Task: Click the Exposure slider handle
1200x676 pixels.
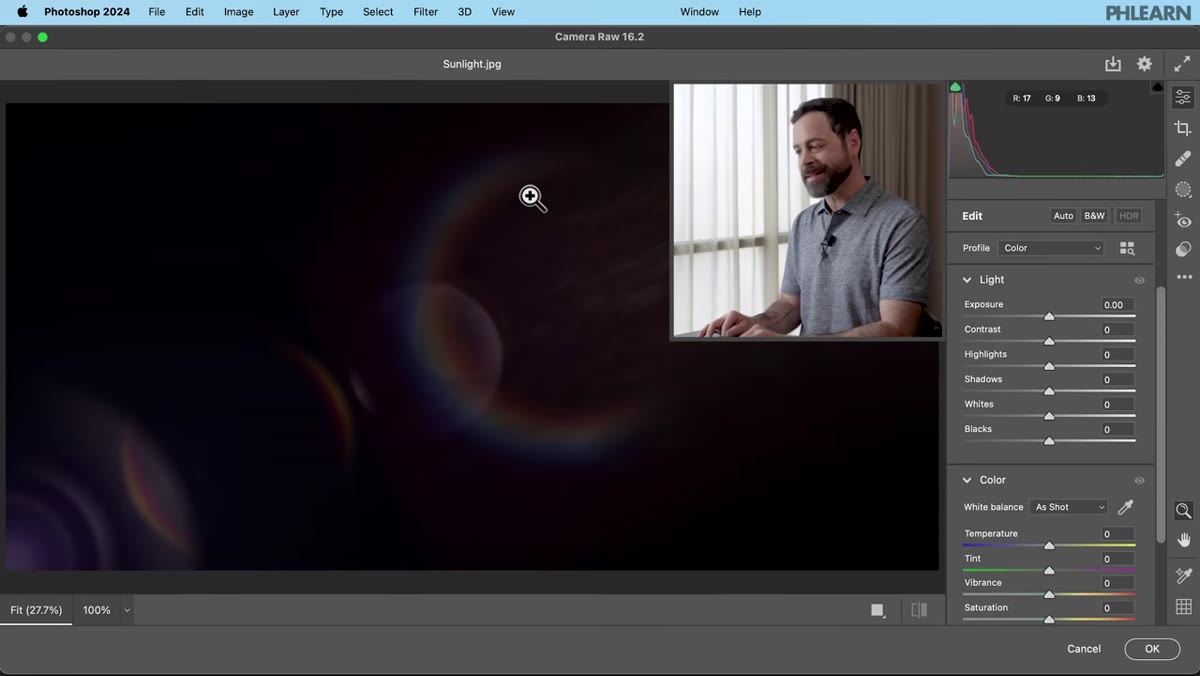Action: point(1049,316)
